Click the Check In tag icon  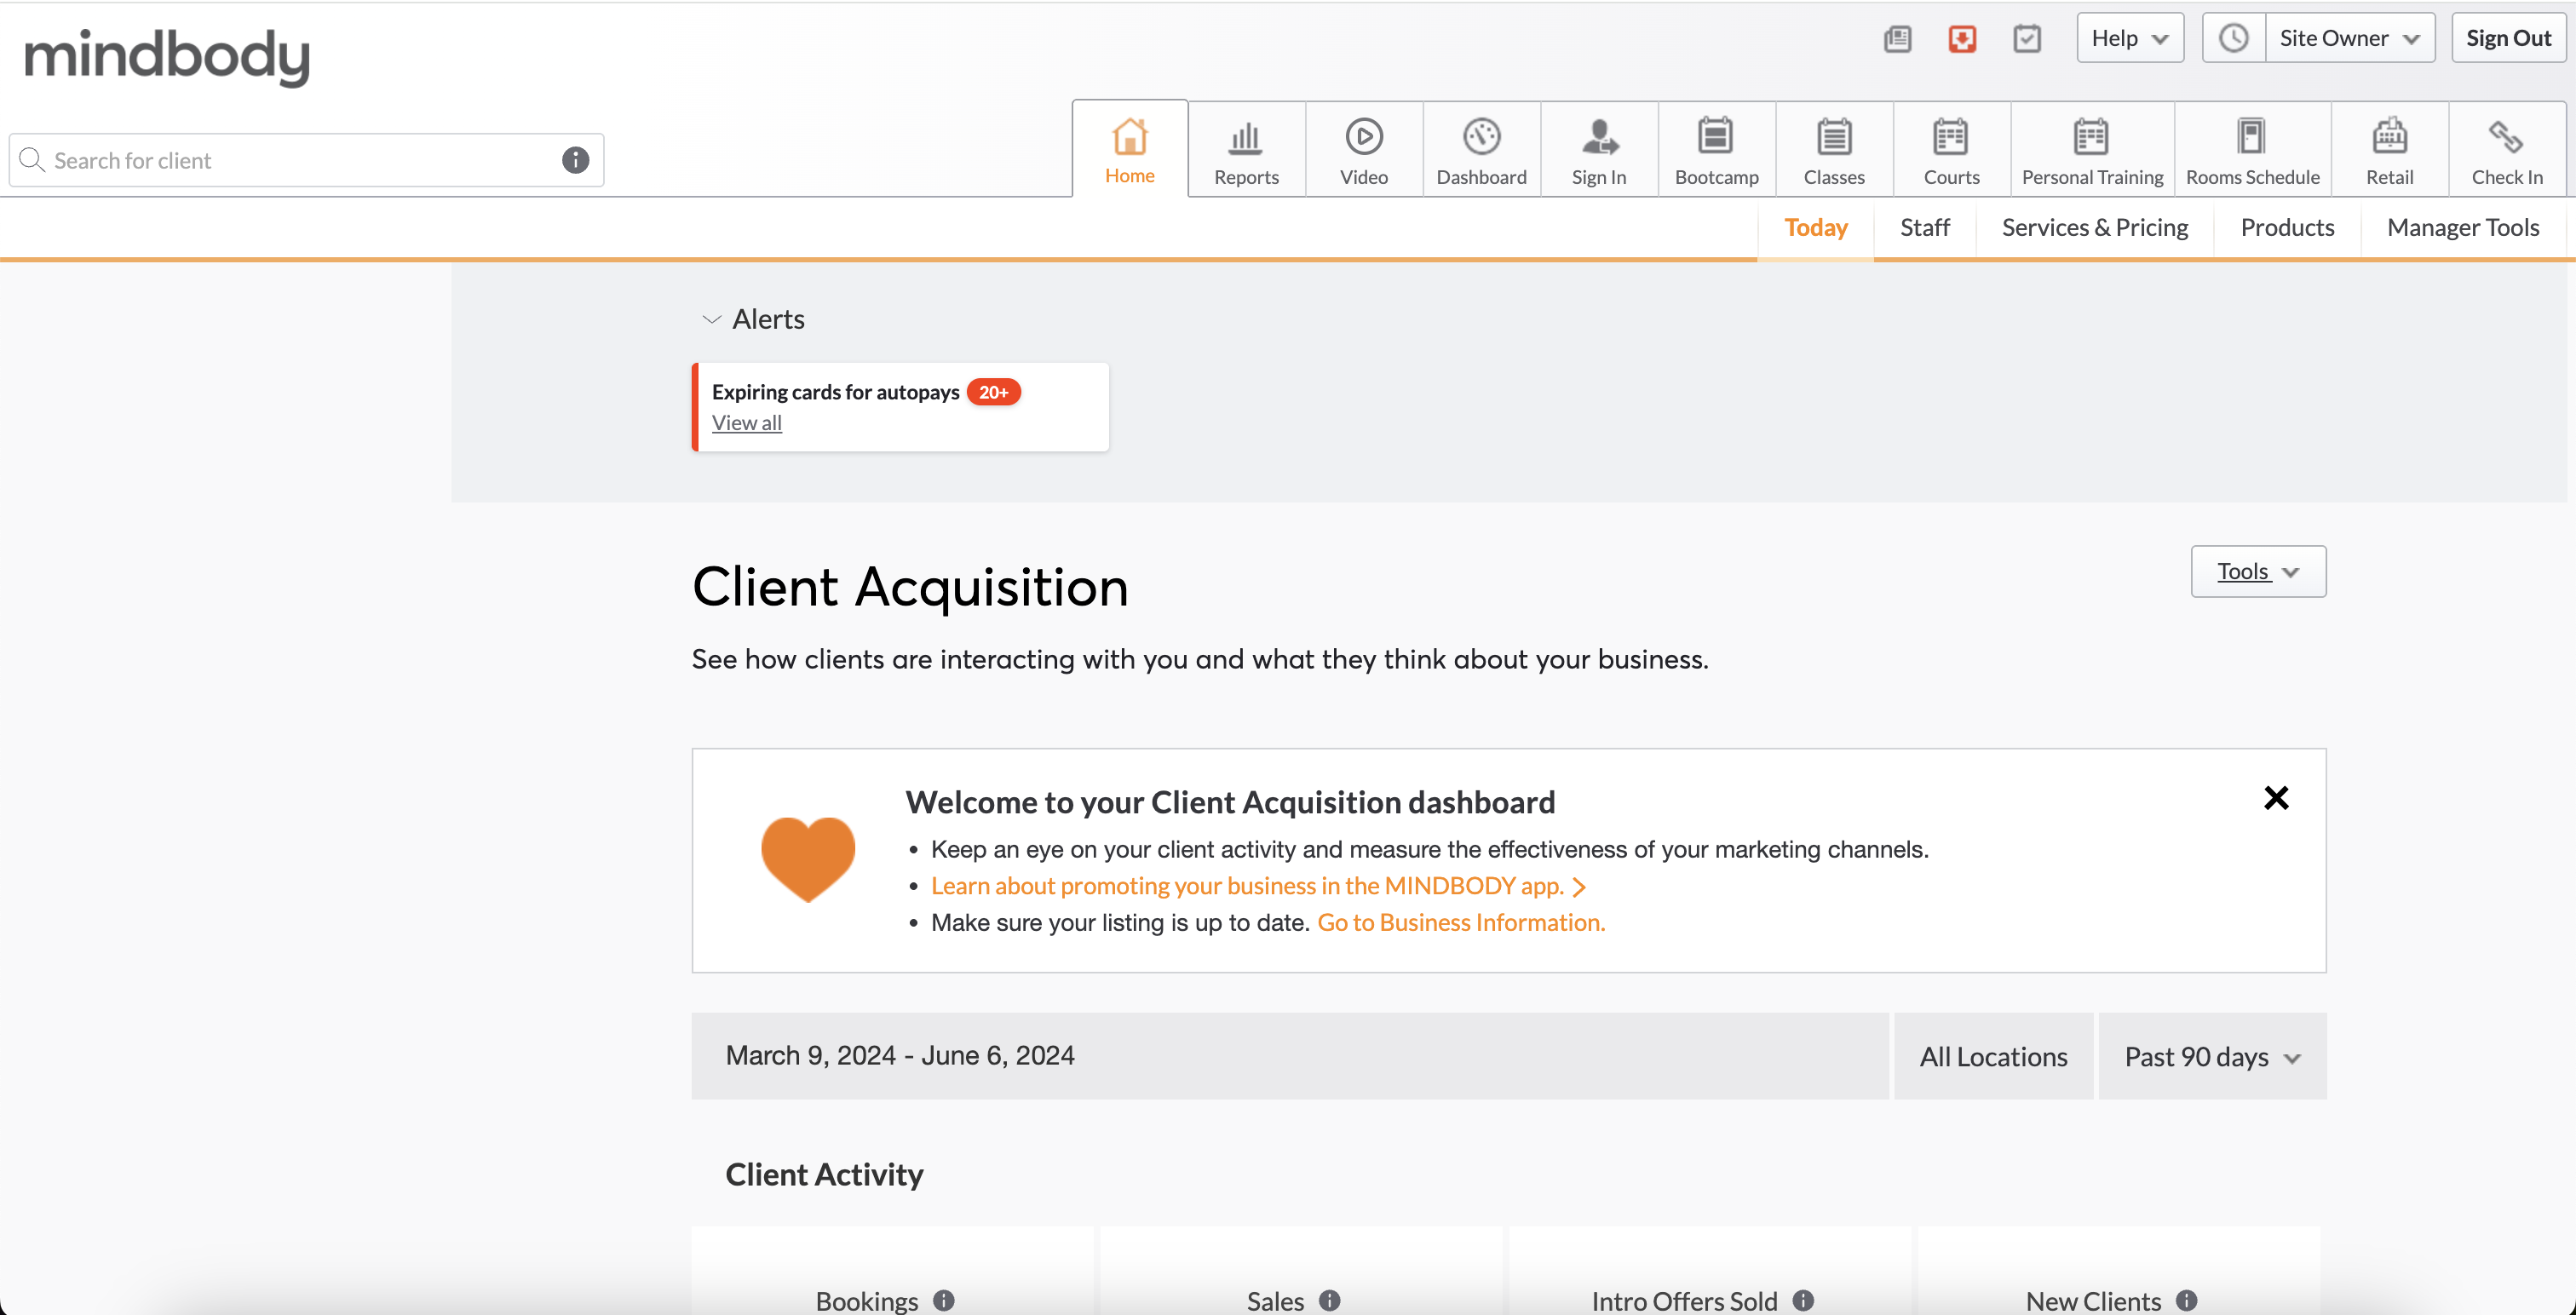2506,137
